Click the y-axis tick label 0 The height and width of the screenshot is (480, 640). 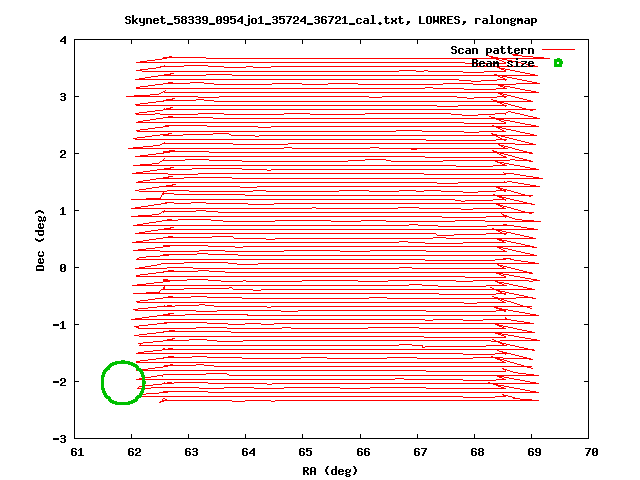[x=63, y=268]
